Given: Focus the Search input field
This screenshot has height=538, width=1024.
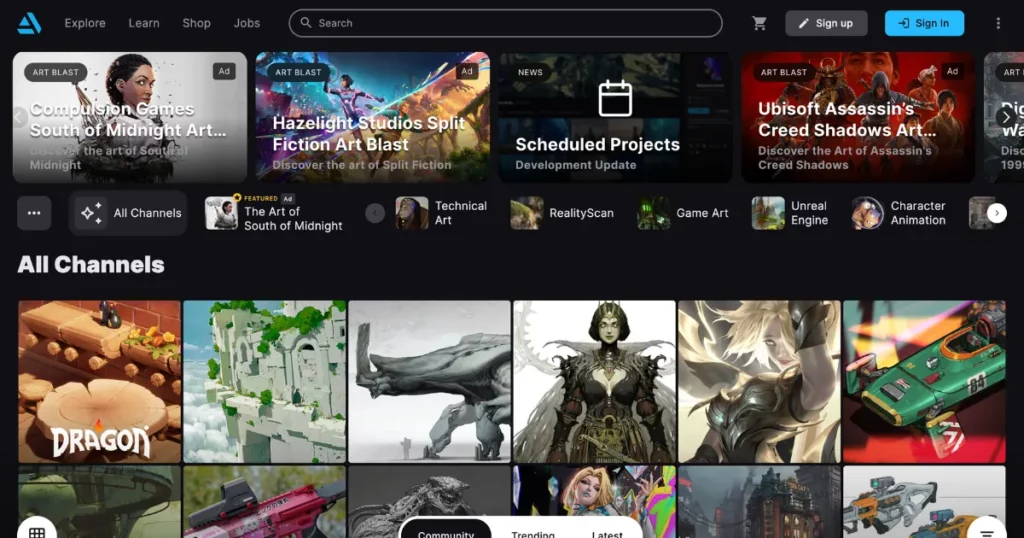Looking at the screenshot, I should coord(505,23).
